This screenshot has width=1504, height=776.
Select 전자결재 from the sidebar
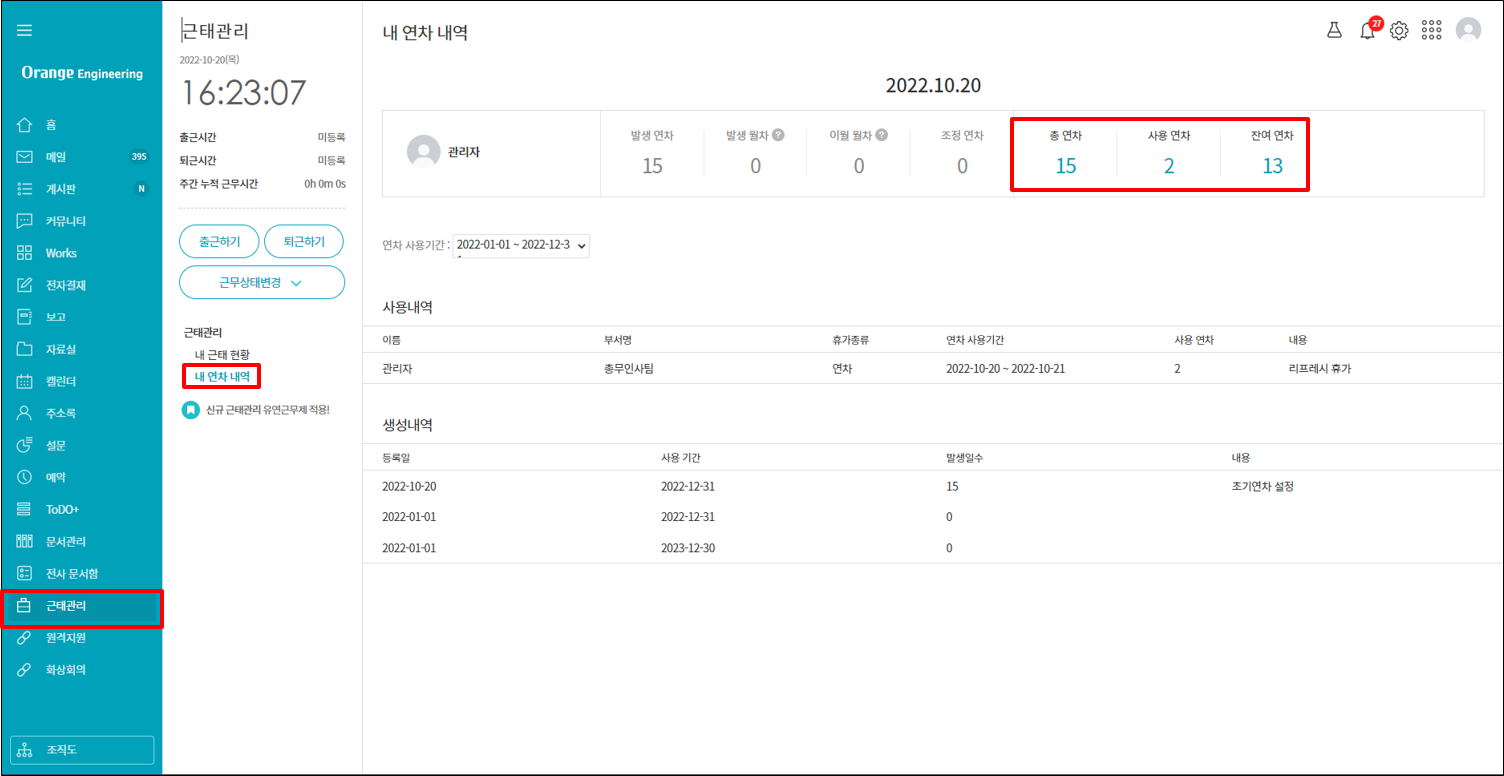pyautogui.click(x=66, y=285)
